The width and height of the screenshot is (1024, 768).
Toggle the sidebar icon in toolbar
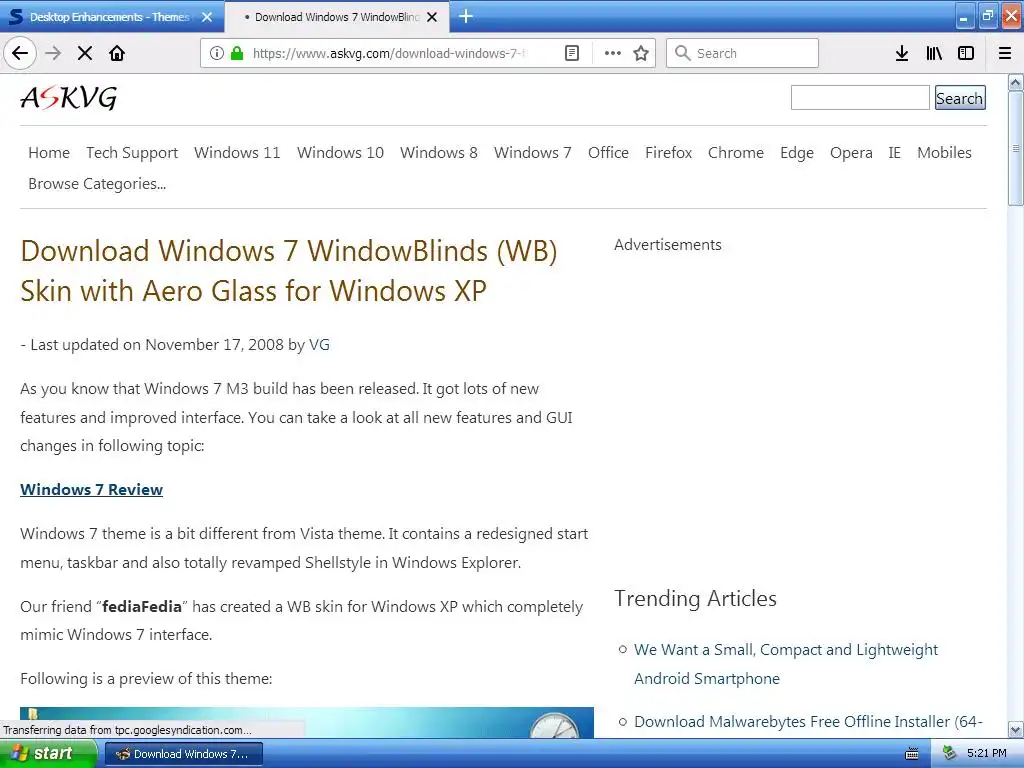[x=966, y=53]
